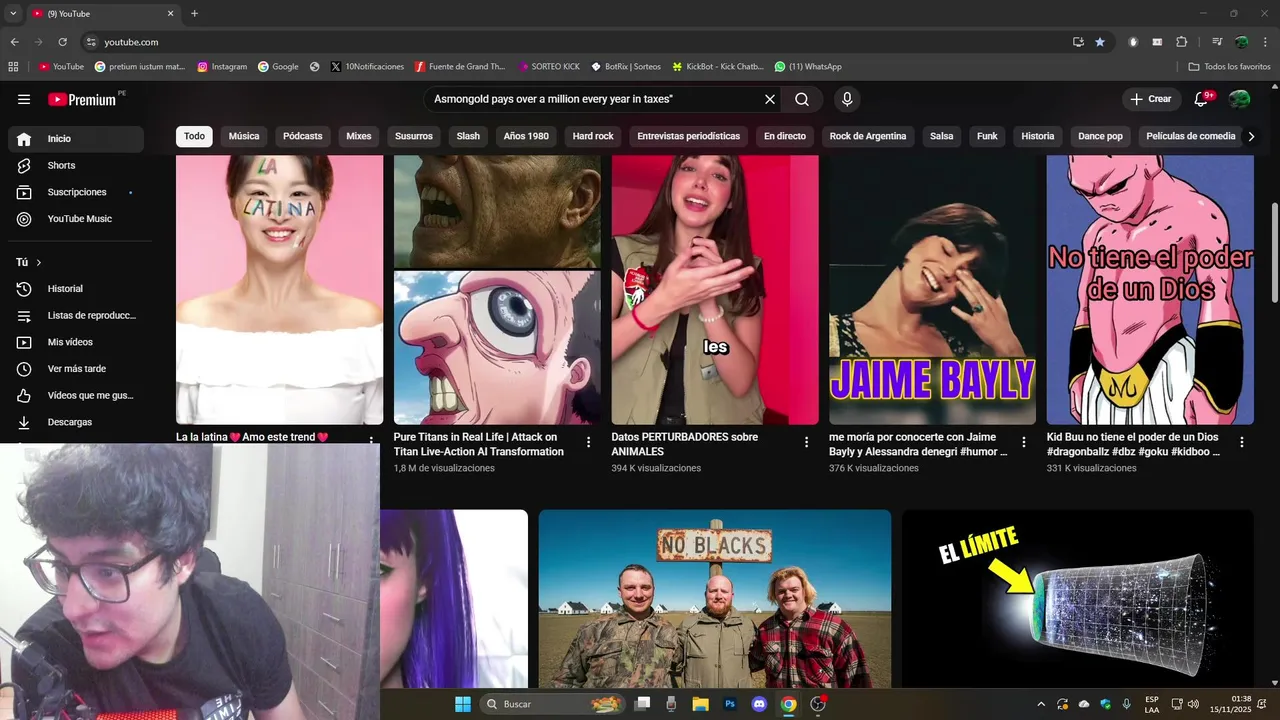Click the YouTube Premium logo
This screenshot has width=1280, height=720.
(x=82, y=99)
